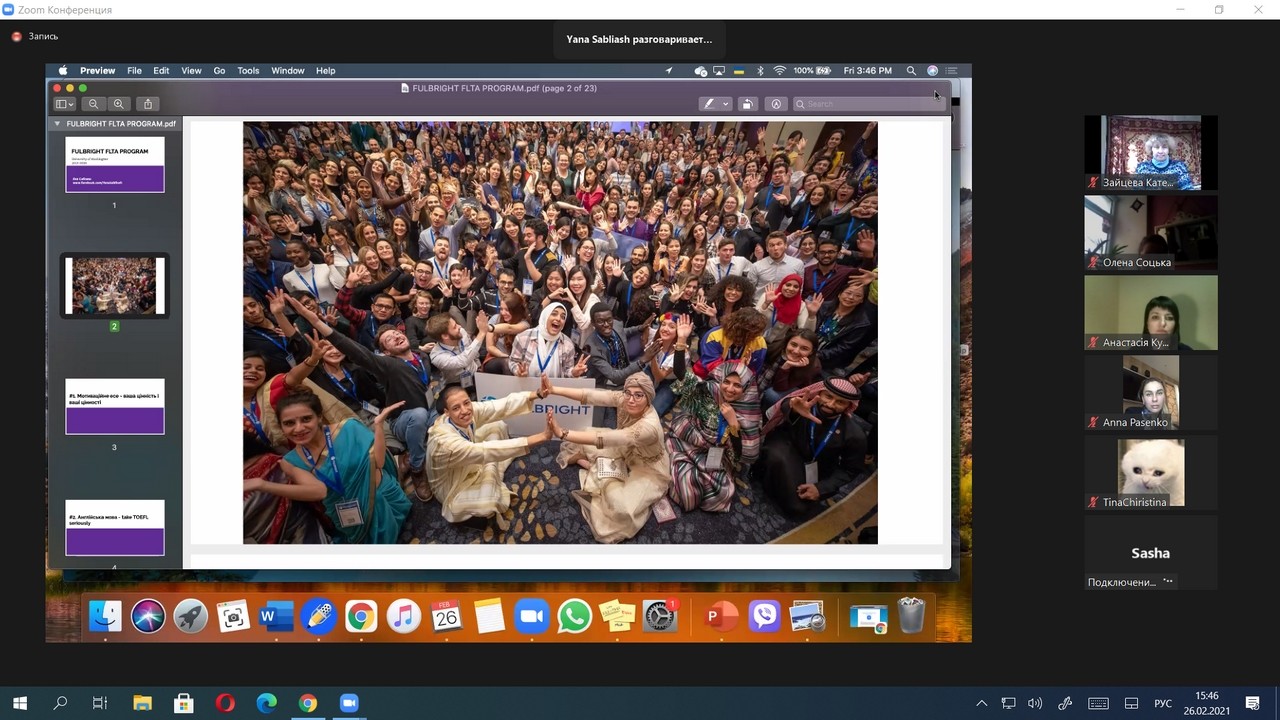Image resolution: width=1280 pixels, height=720 pixels.
Task: Select page 1 title slide thumbnail
Action: [x=115, y=165]
